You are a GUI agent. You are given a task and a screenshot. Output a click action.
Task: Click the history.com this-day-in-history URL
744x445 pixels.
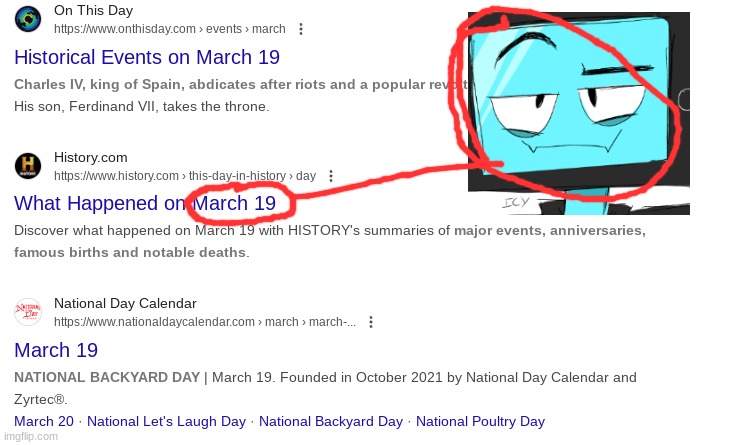[x=185, y=176]
